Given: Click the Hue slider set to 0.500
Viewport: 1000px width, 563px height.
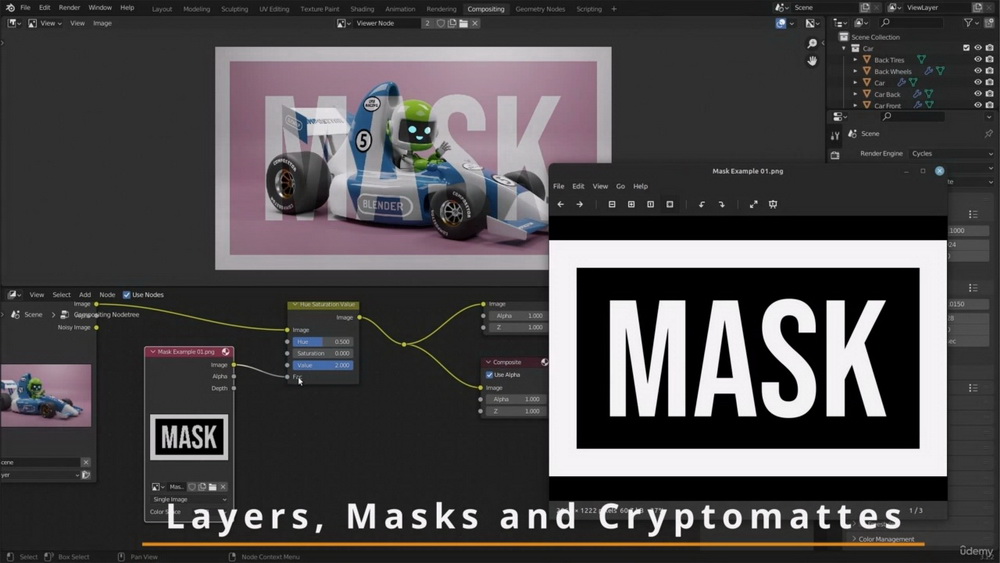Looking at the screenshot, I should (323, 342).
